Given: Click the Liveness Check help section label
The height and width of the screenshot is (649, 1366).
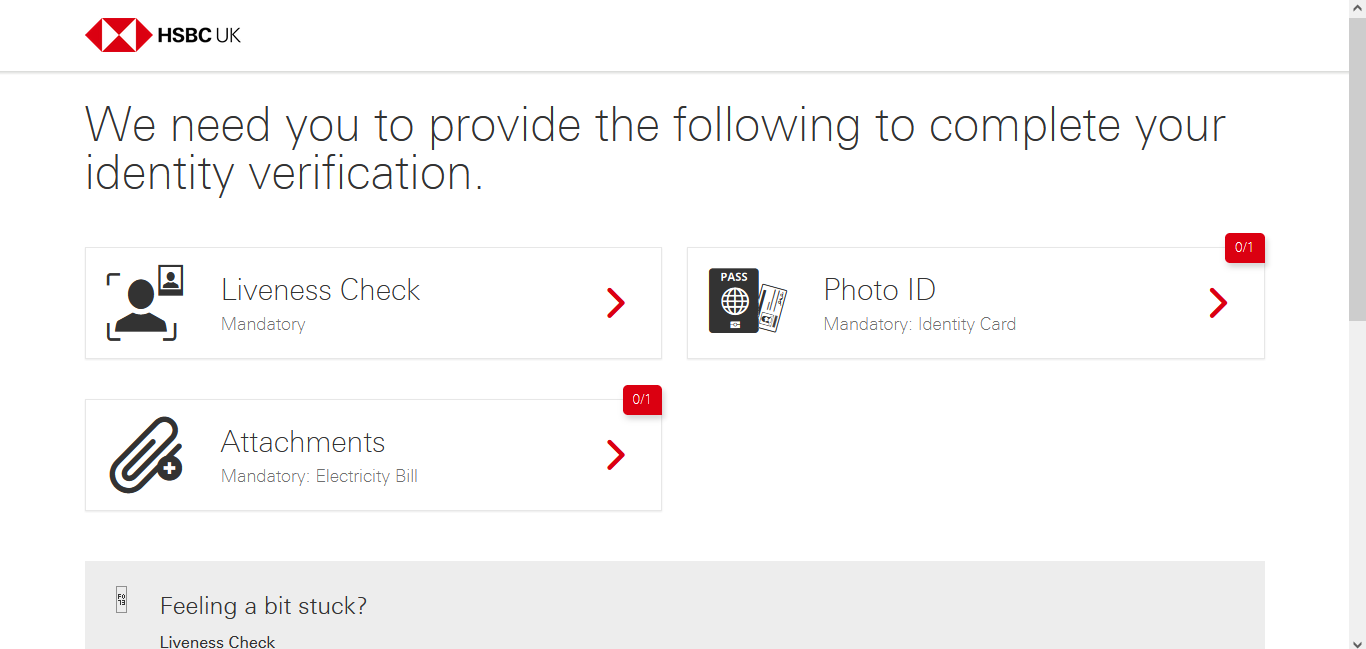Looking at the screenshot, I should coord(217,641).
